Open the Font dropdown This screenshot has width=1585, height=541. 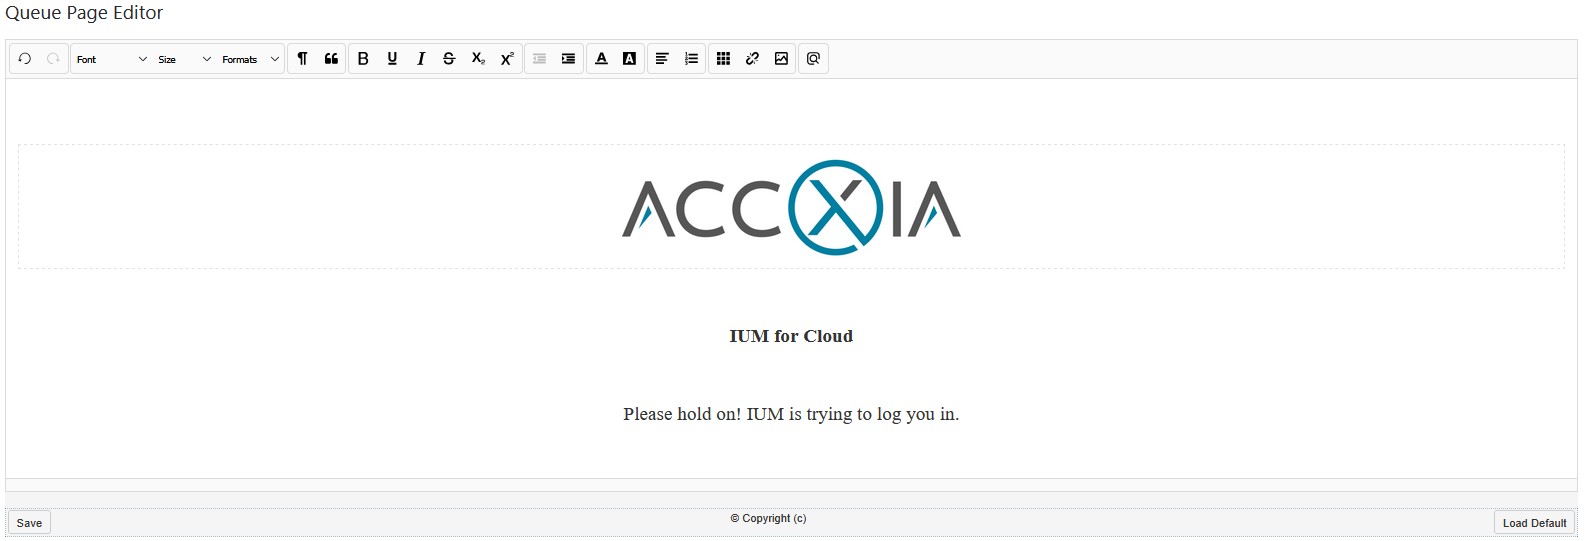112,59
